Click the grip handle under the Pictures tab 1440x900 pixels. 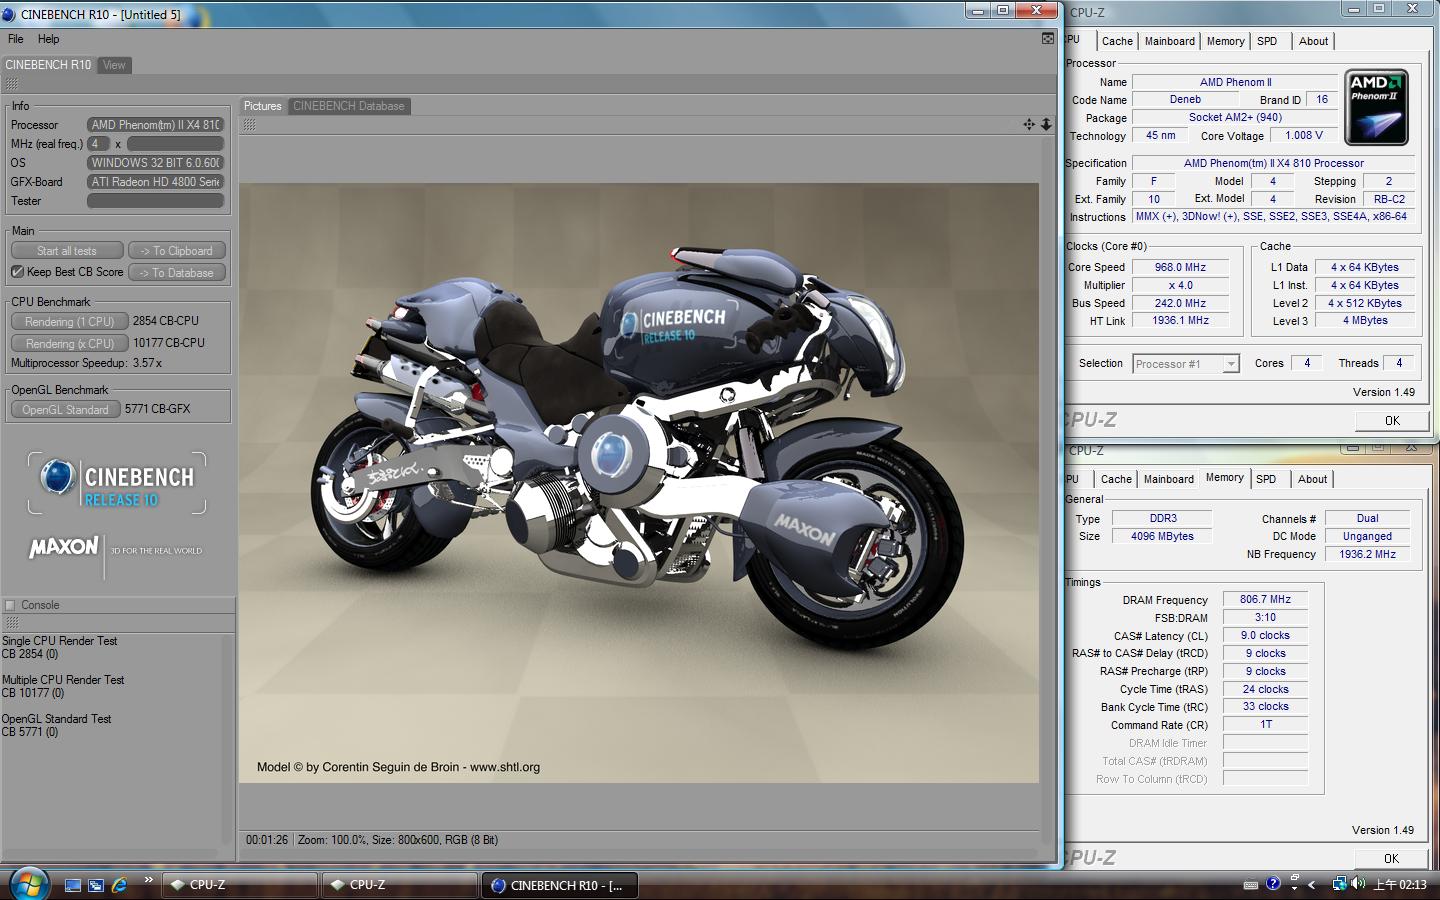click(249, 124)
